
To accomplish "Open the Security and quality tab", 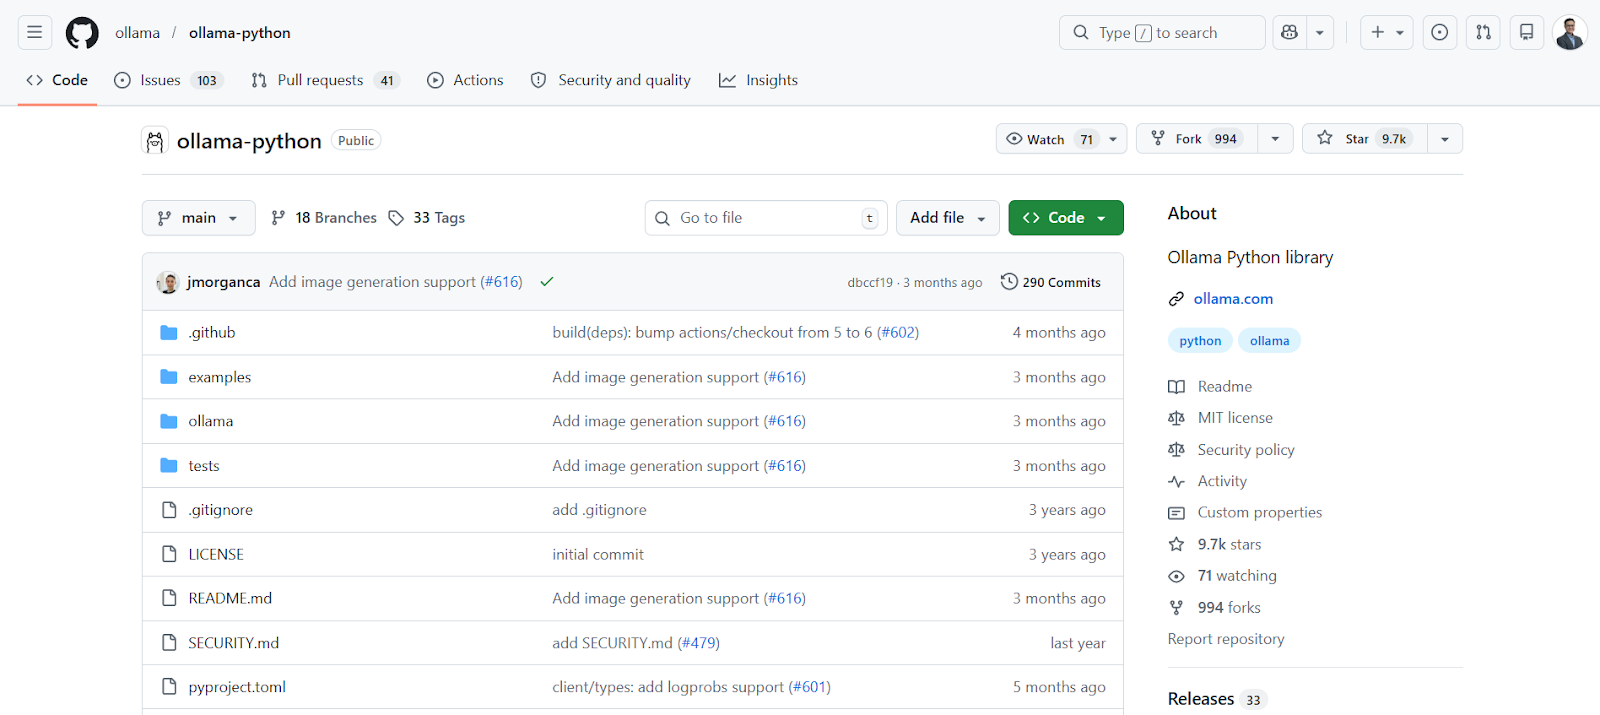I will 611,80.
